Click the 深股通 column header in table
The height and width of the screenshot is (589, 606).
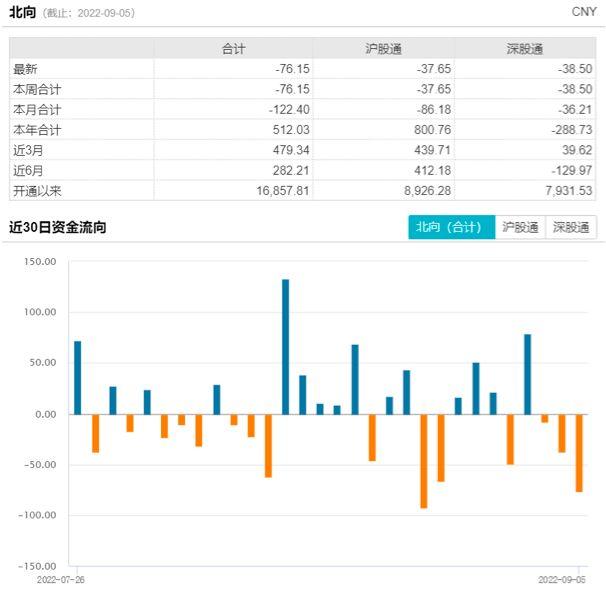525,49
